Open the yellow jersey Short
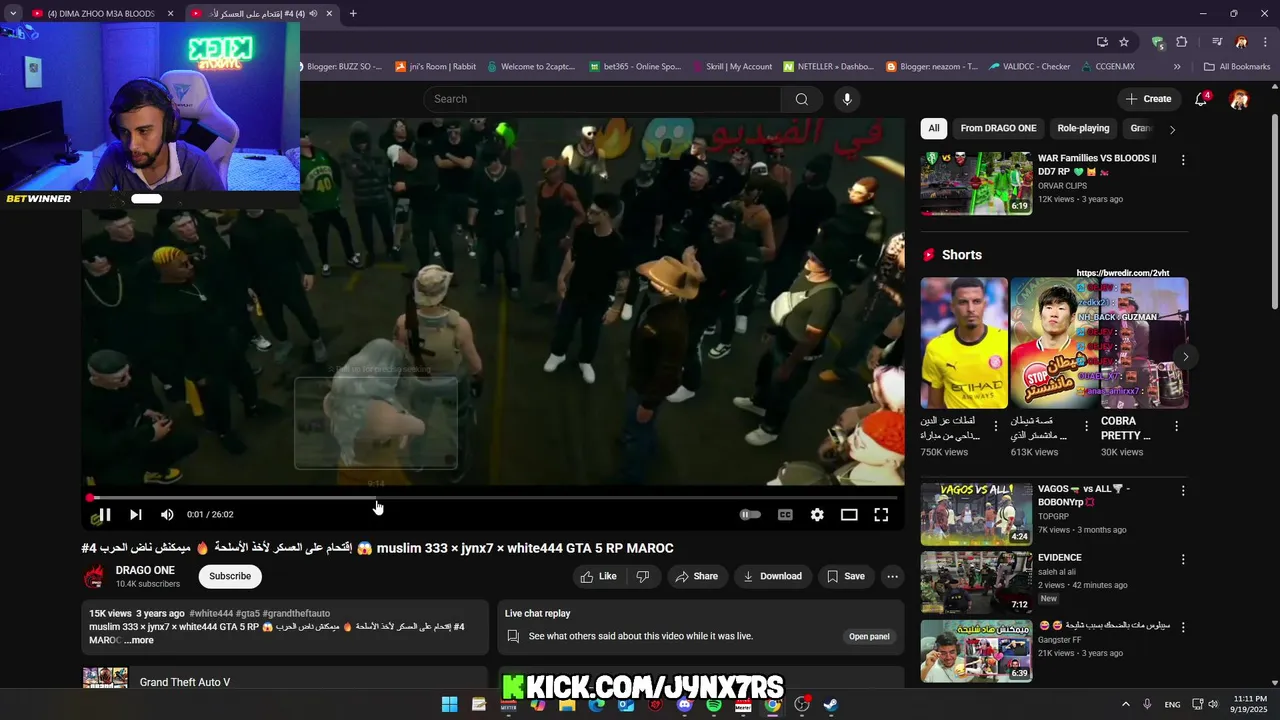This screenshot has width=1280, height=720. (964, 343)
